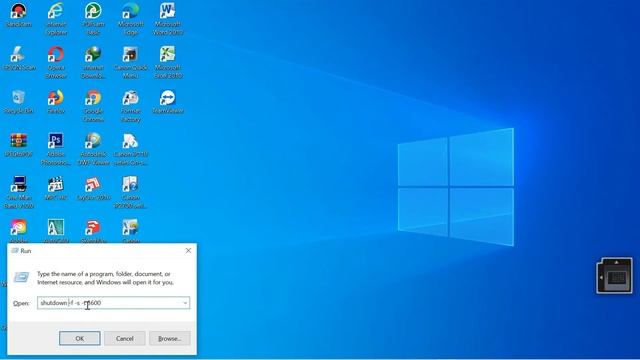Click OK in the Run dialog

pyautogui.click(x=80, y=338)
